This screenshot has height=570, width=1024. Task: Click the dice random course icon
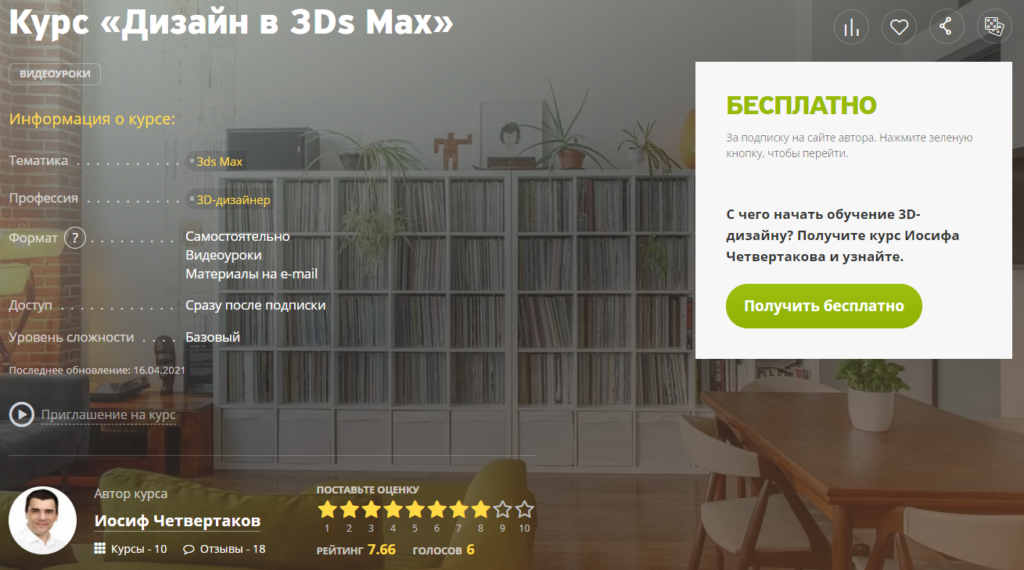(994, 27)
